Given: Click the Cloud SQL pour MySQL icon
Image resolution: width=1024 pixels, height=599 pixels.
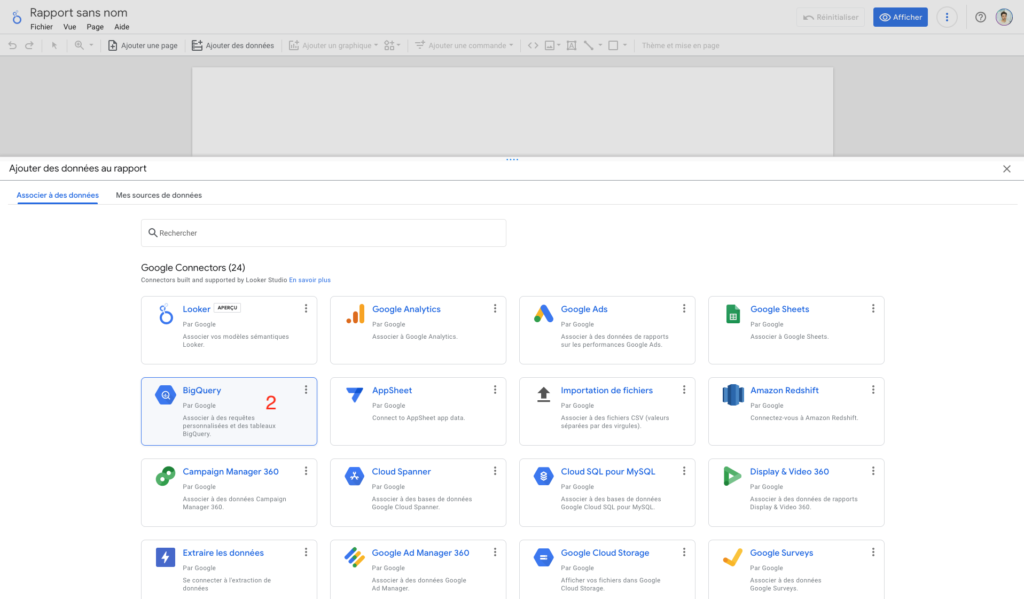Looking at the screenshot, I should (x=543, y=476).
